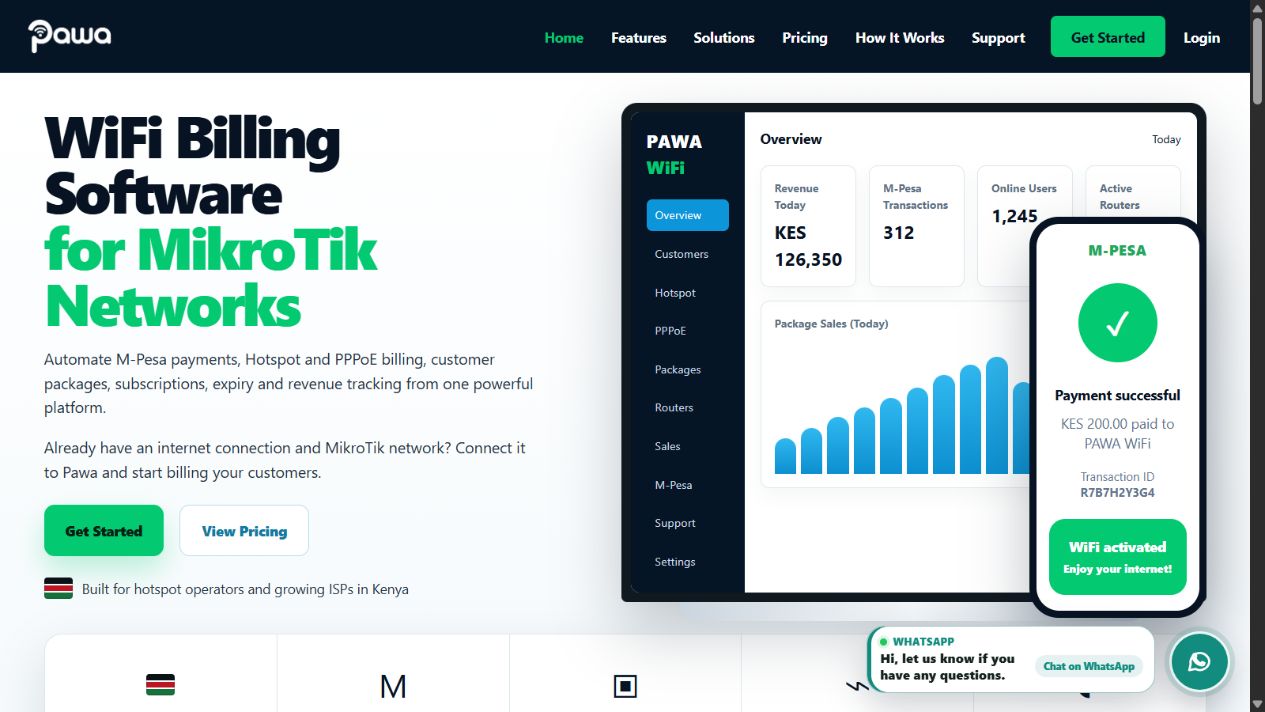1265x712 pixels.
Task: Click the M-Pesa Transactions card
Action: click(x=916, y=226)
